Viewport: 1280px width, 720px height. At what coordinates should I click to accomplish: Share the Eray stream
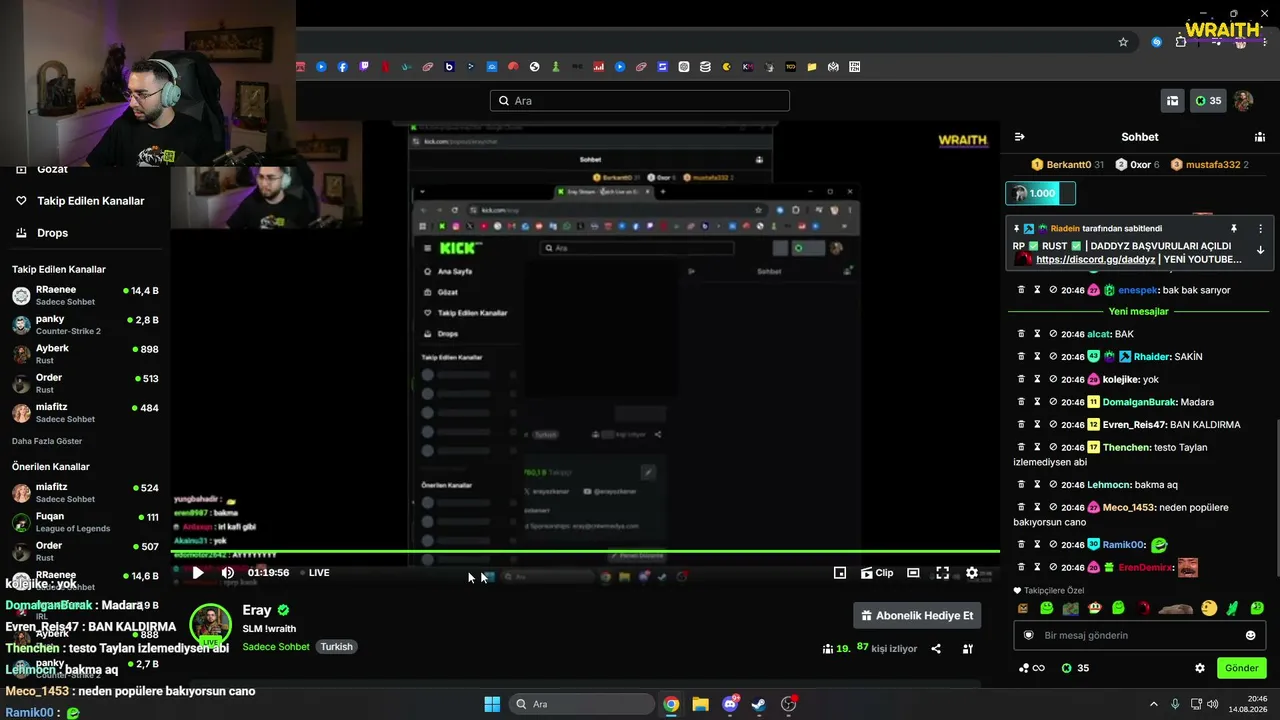tap(936, 649)
